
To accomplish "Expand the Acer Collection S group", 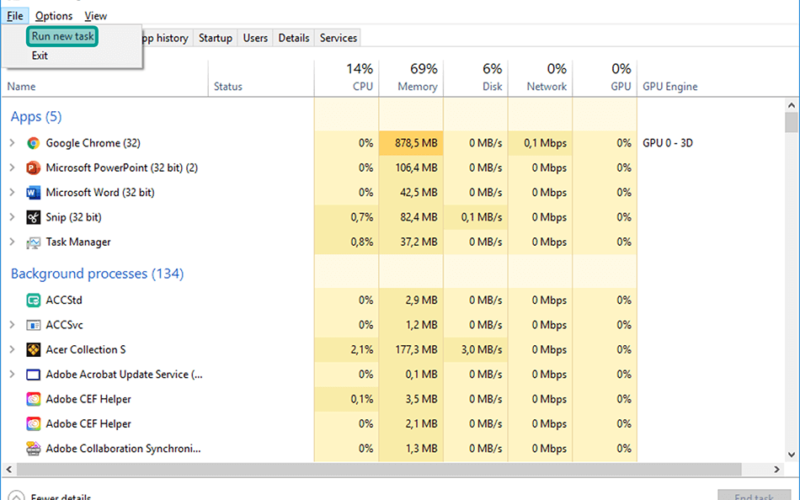I will click(12, 349).
